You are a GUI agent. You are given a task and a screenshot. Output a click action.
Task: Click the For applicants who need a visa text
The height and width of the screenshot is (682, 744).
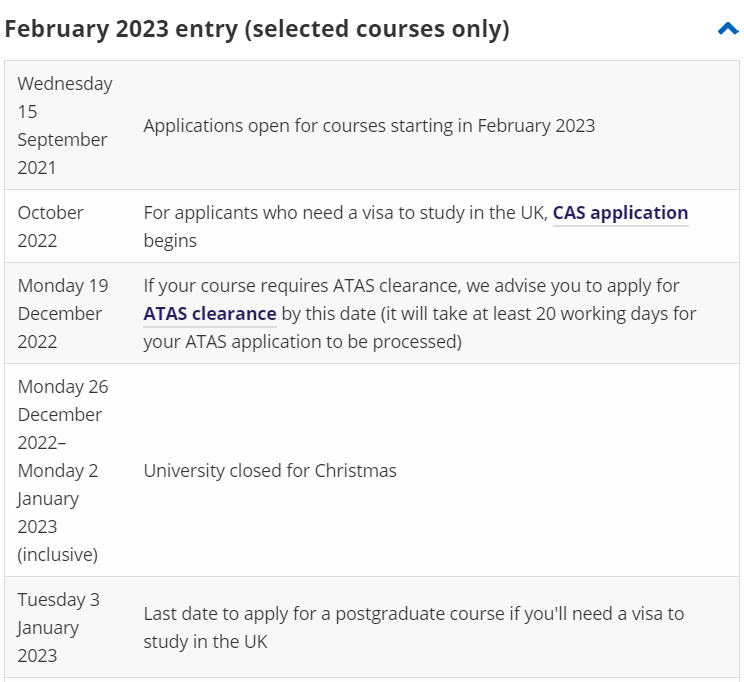(346, 213)
